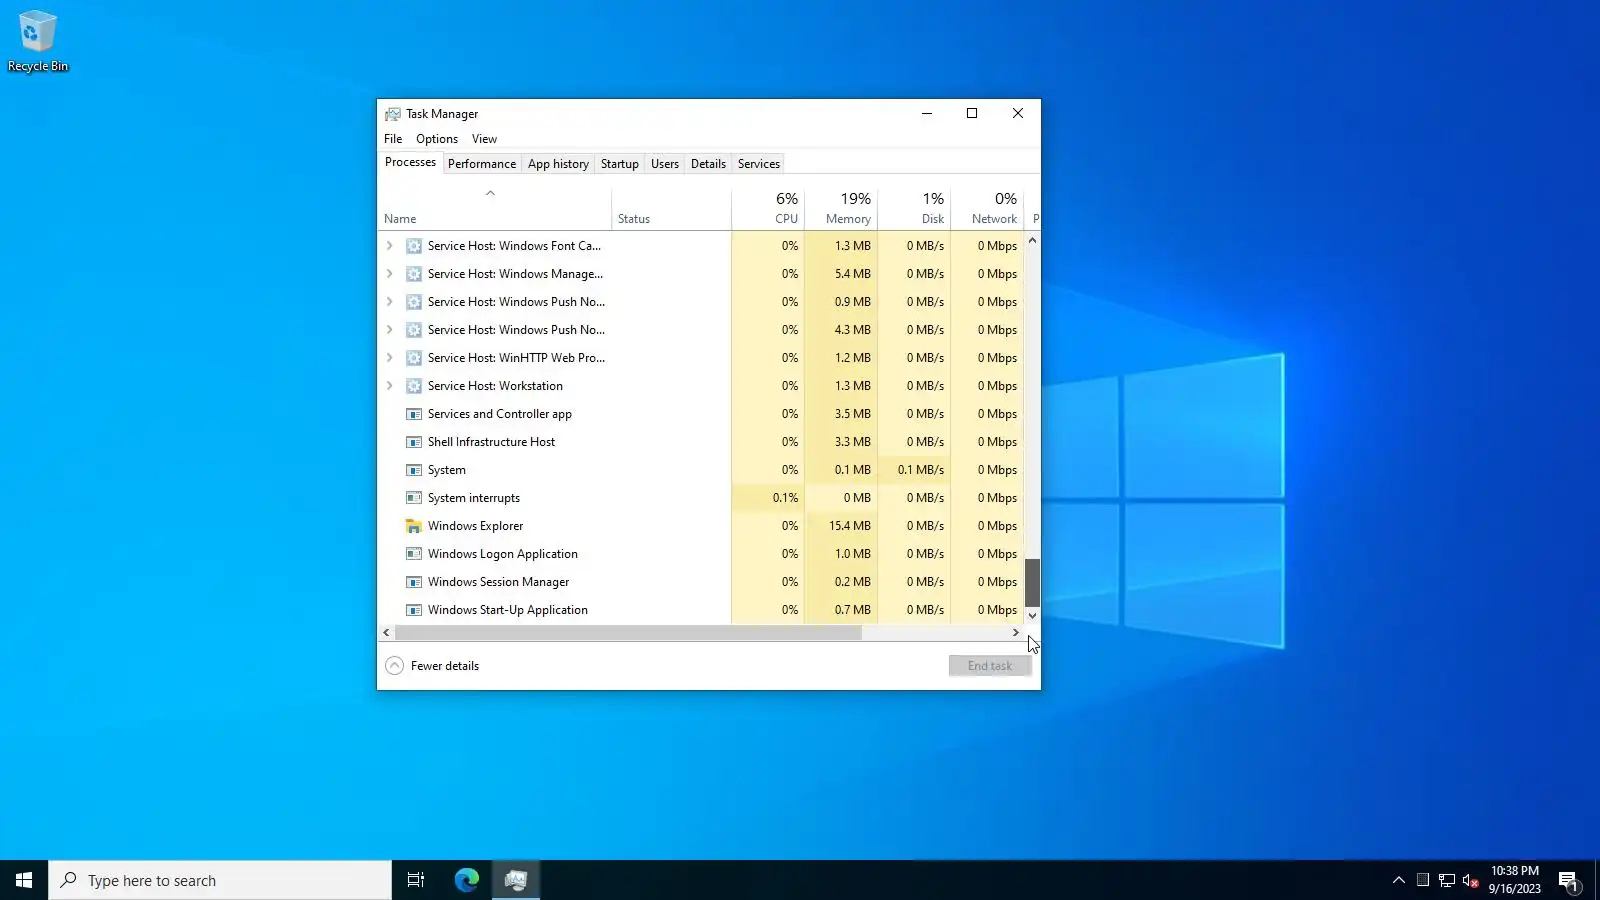1600x900 pixels.
Task: Select the Windows Explorer folder icon
Action: click(x=413, y=526)
